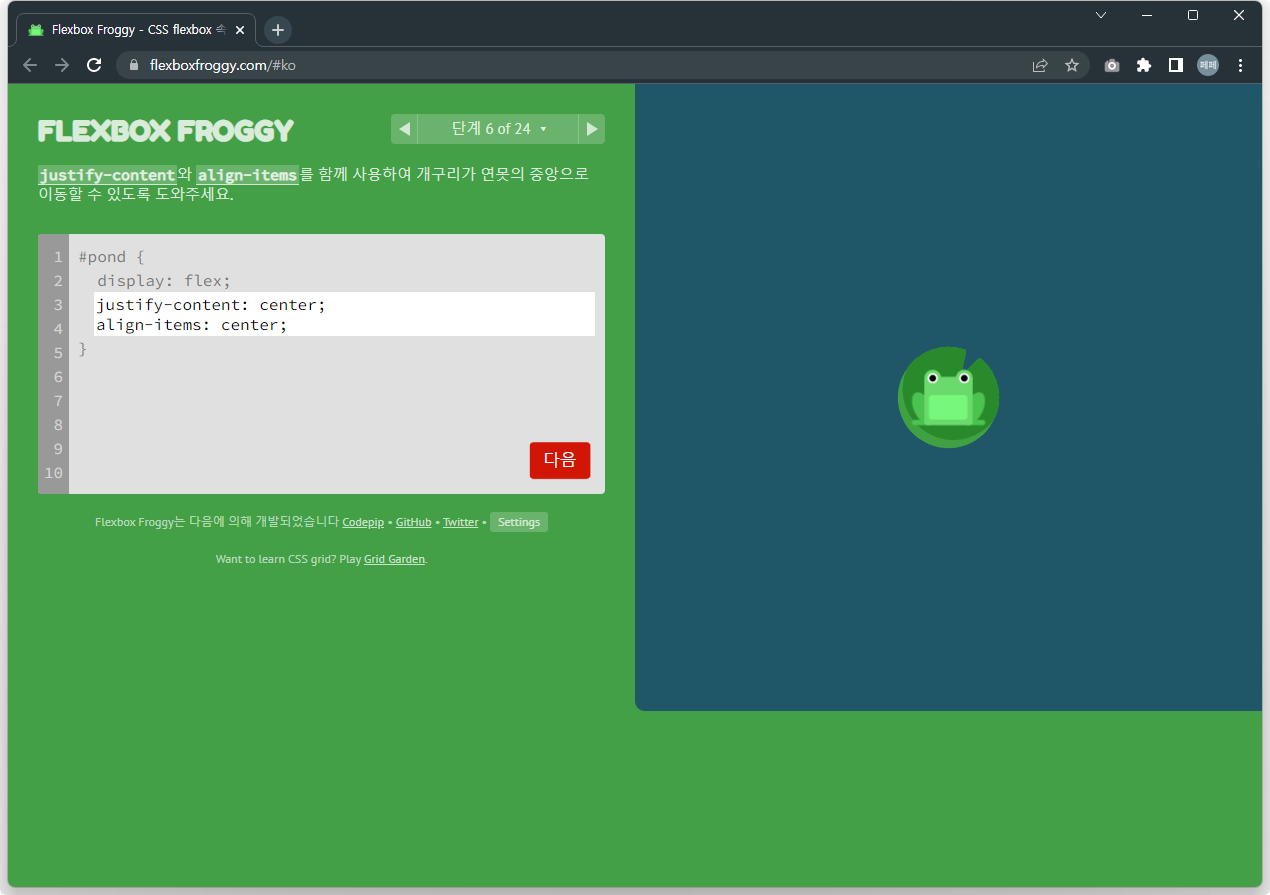Click the align-items help term
The image size is (1270, 895).
click(x=247, y=175)
